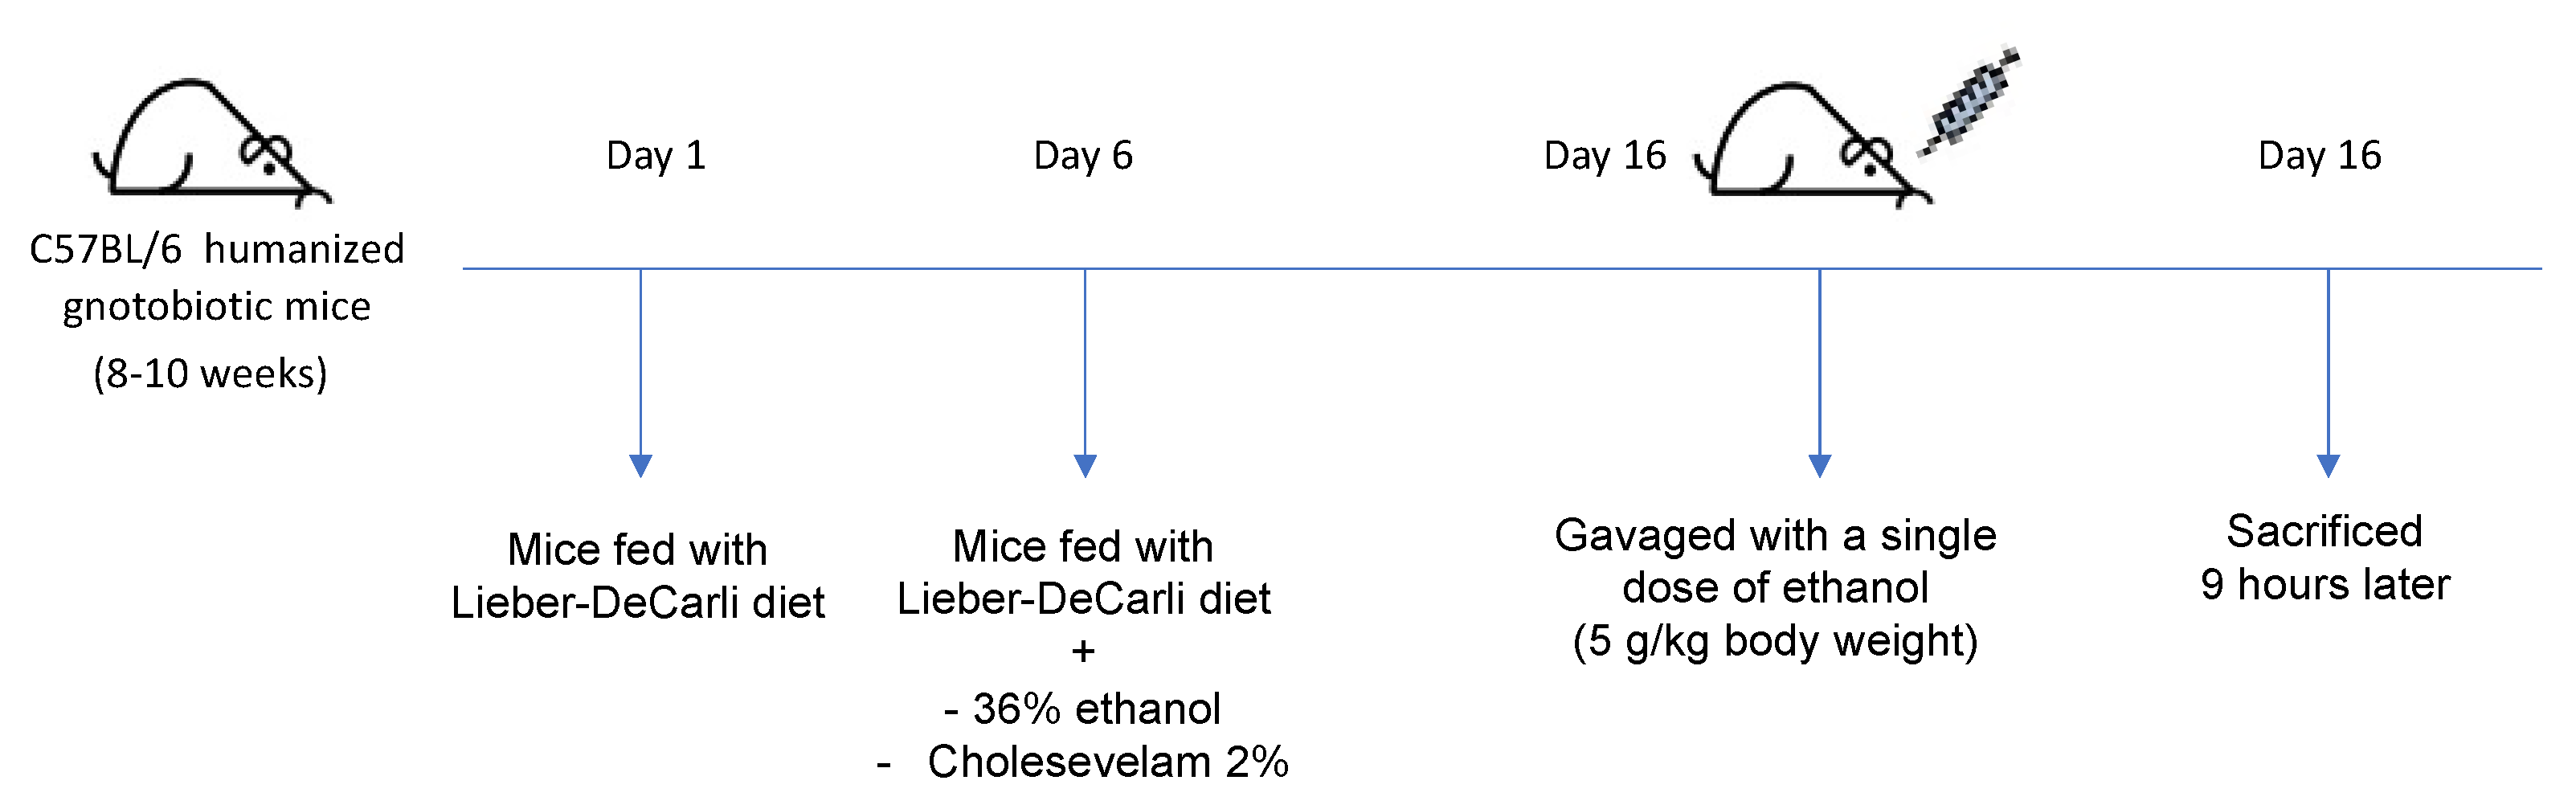The image size is (2576, 809).
Task: Click the plus sign under Lieber-DeCarli diet
Action: click(1083, 652)
